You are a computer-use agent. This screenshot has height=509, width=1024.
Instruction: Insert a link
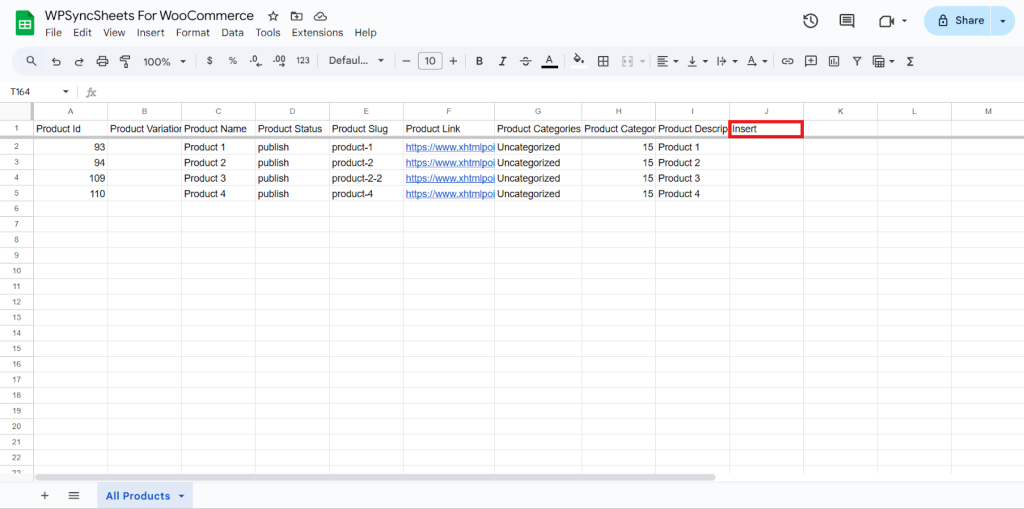pos(788,61)
